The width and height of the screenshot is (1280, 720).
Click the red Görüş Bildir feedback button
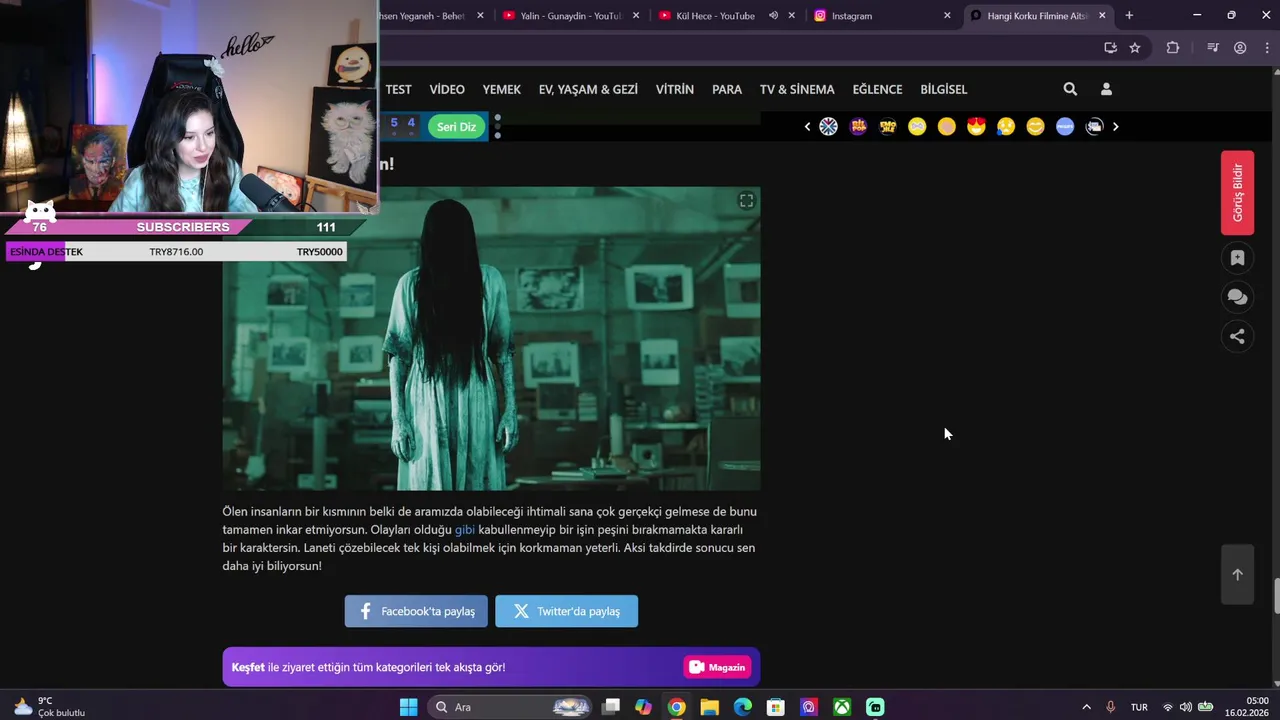[x=1237, y=193]
